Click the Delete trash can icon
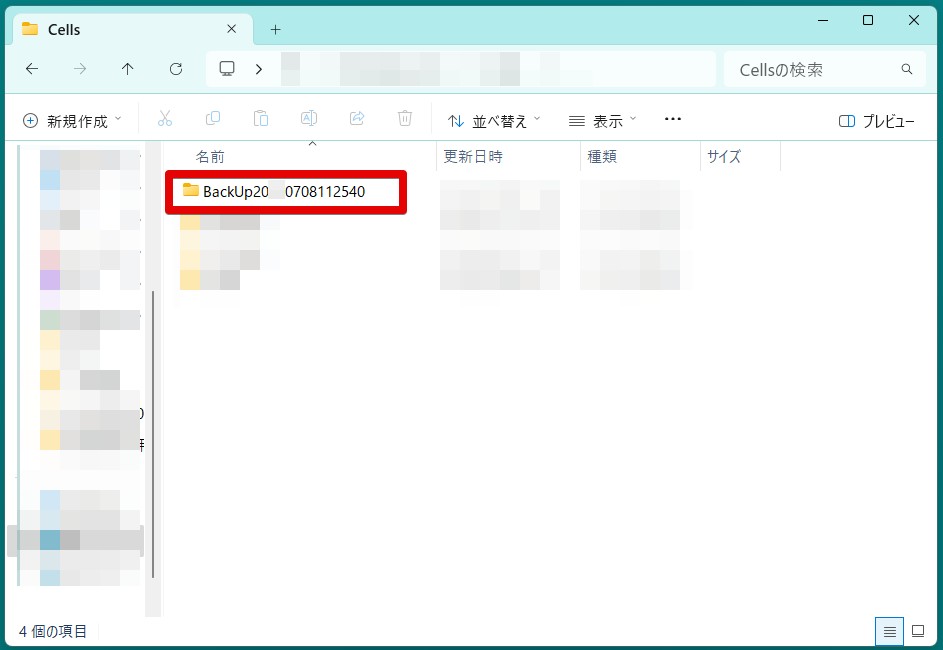The width and height of the screenshot is (943, 650). point(405,118)
